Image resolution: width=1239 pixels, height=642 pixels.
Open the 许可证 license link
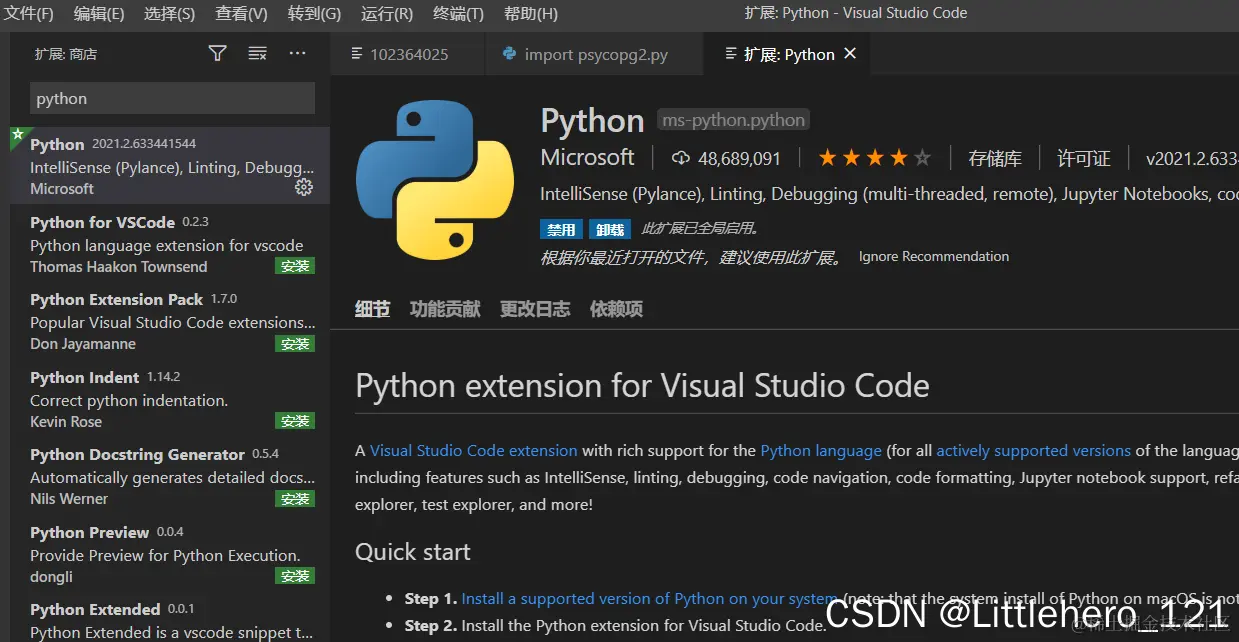point(1084,158)
